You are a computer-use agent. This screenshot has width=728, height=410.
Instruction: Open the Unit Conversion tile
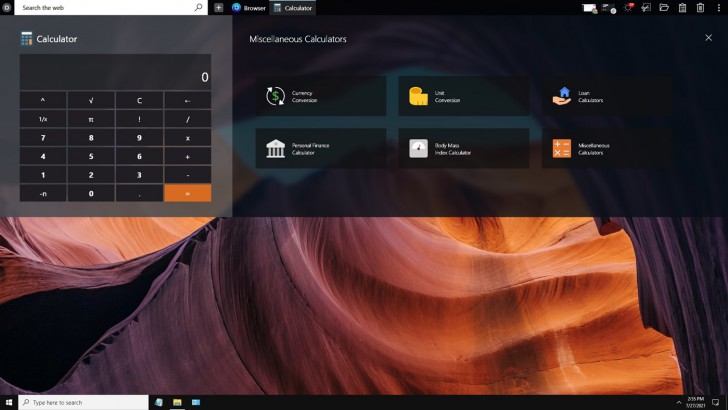click(x=464, y=96)
